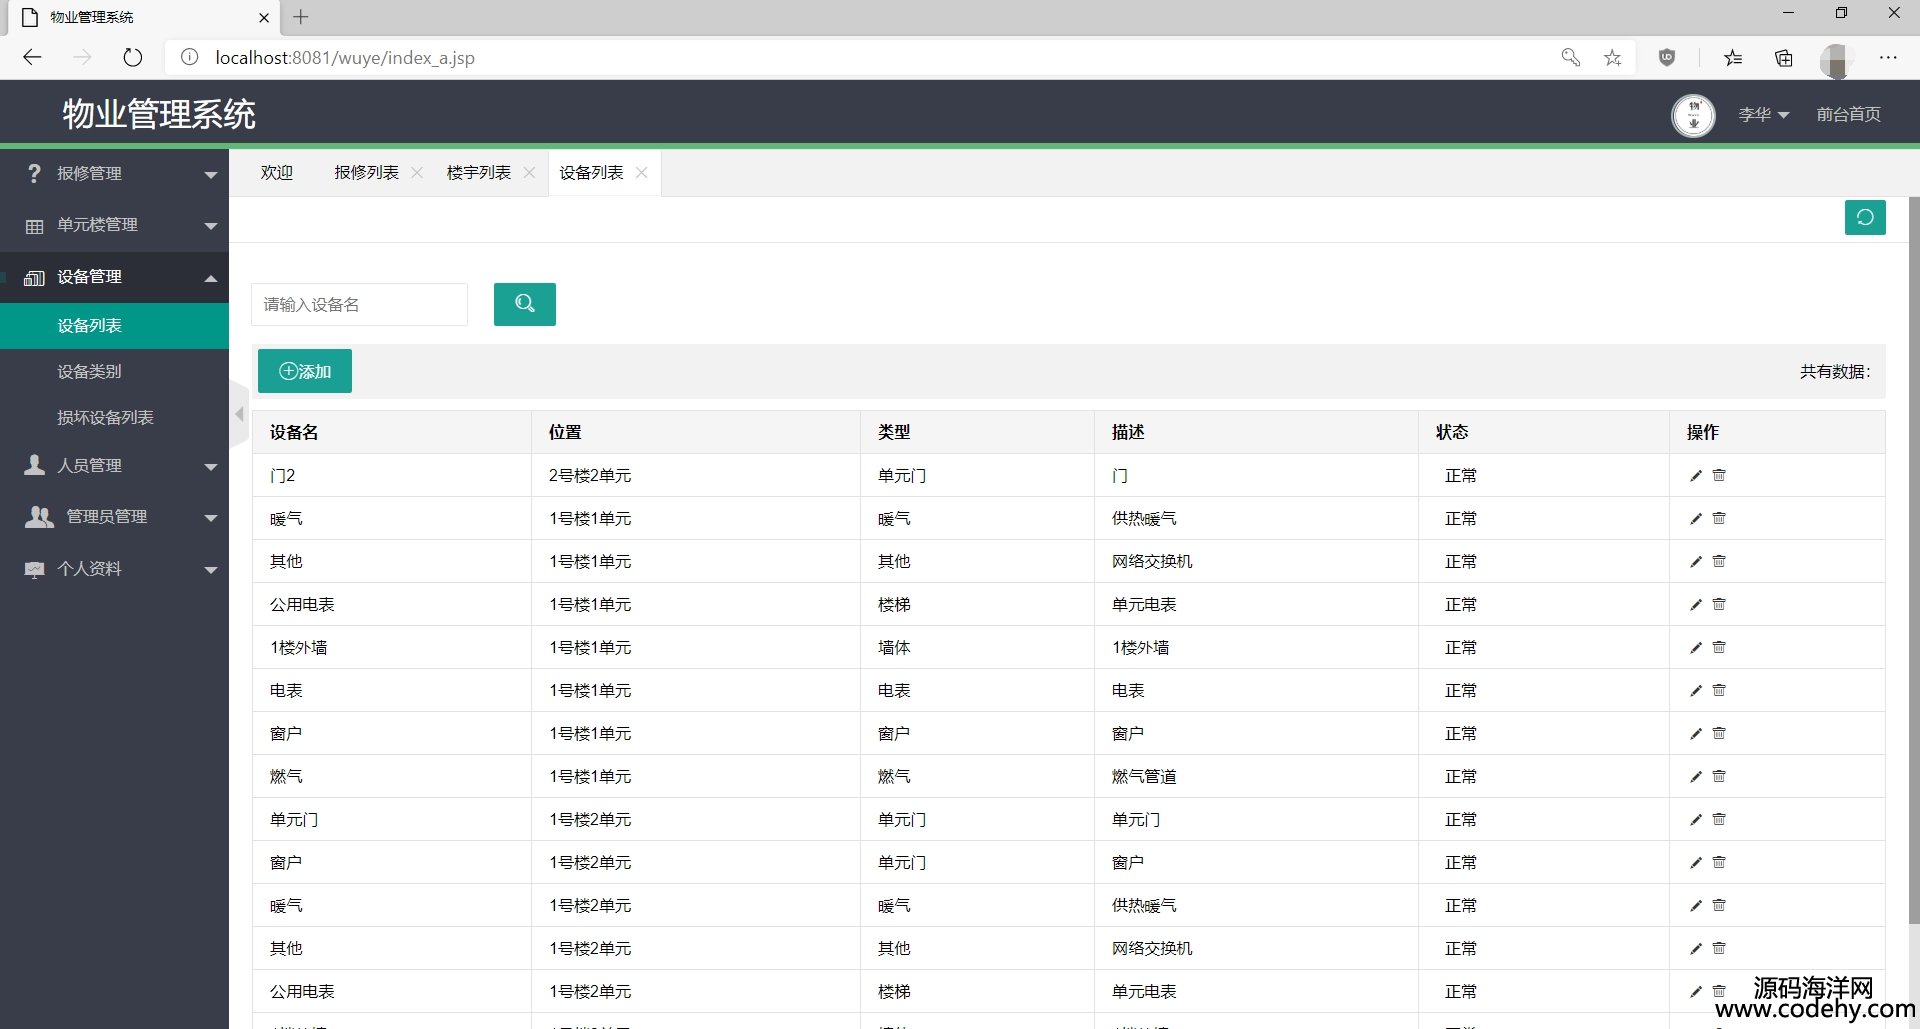Select the 设备列表 tab

(x=591, y=173)
